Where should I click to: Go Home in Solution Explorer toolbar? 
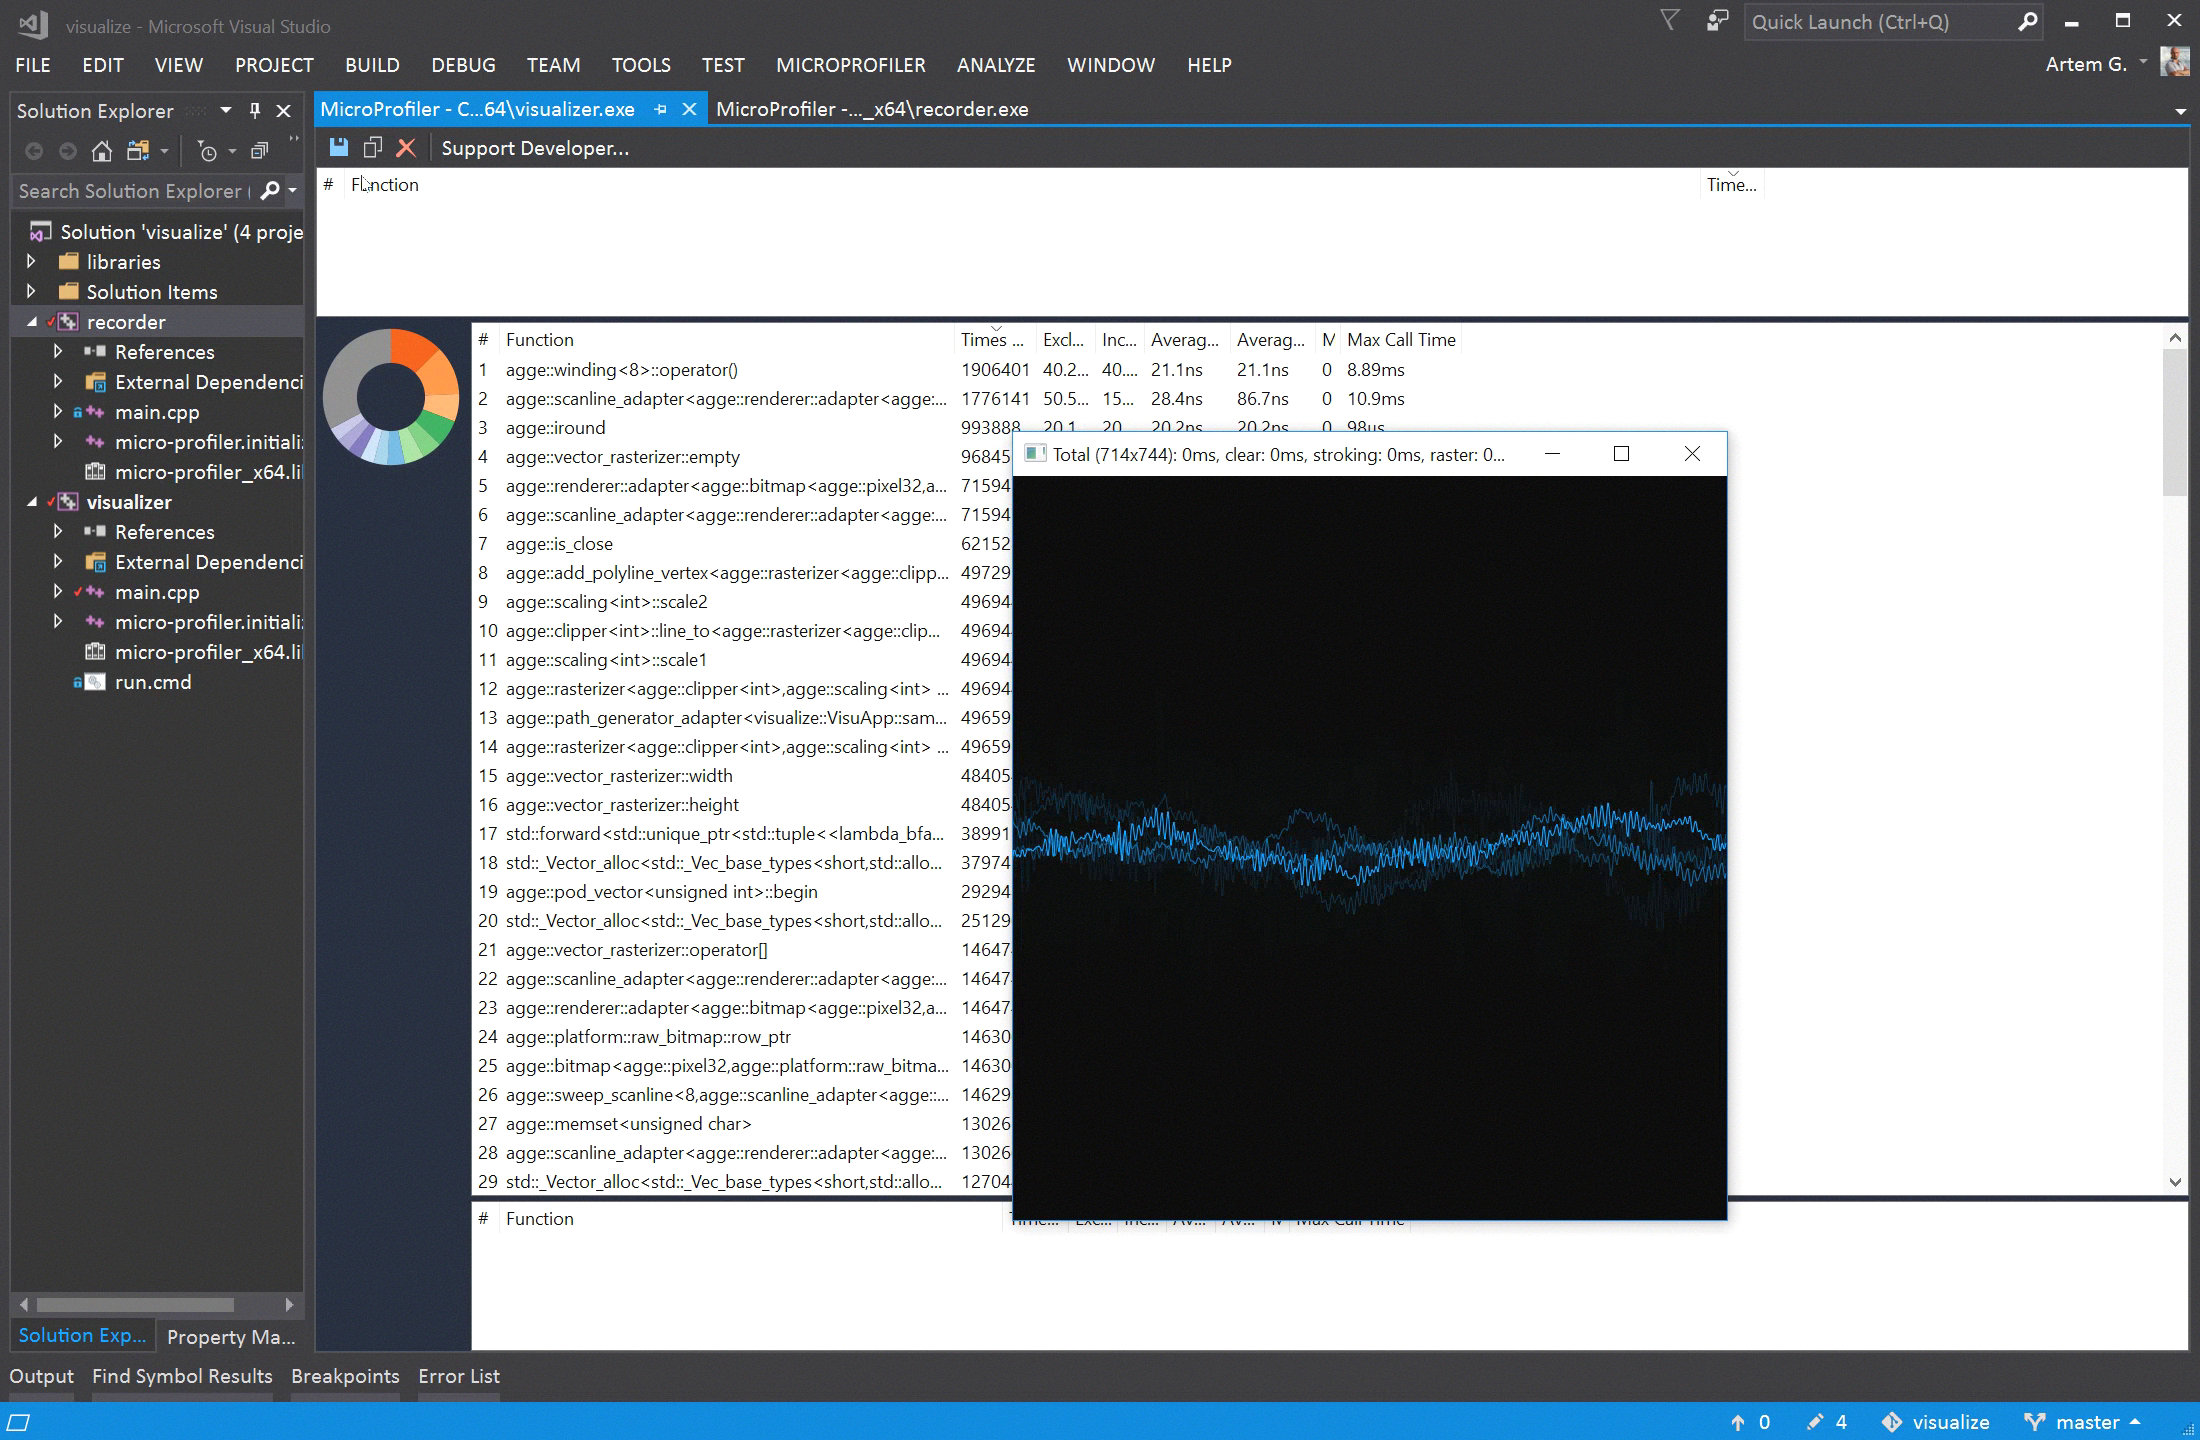101,151
